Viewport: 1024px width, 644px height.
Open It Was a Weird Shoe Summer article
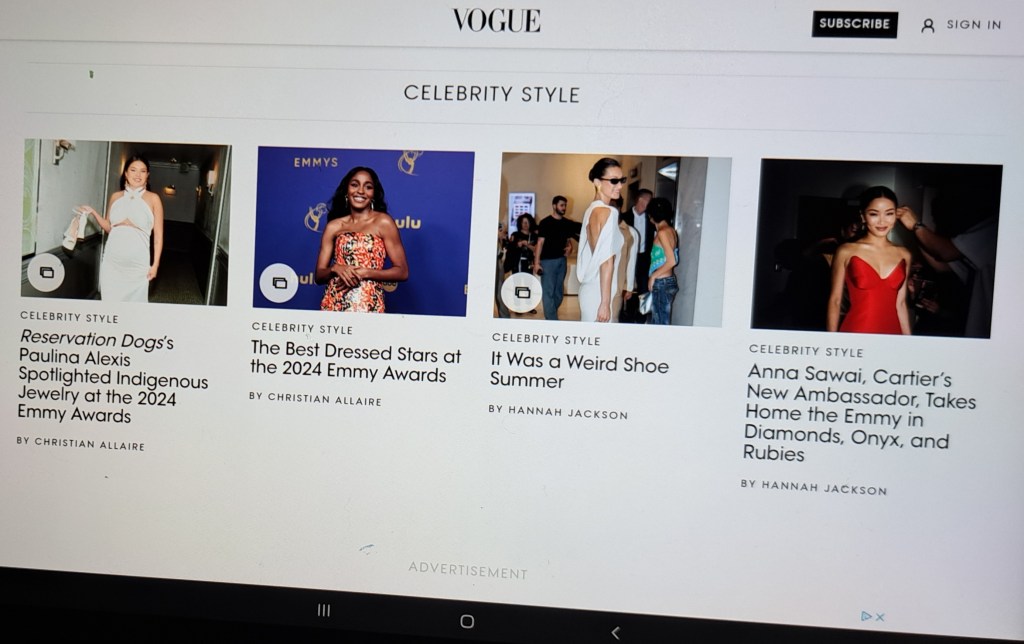[579, 370]
